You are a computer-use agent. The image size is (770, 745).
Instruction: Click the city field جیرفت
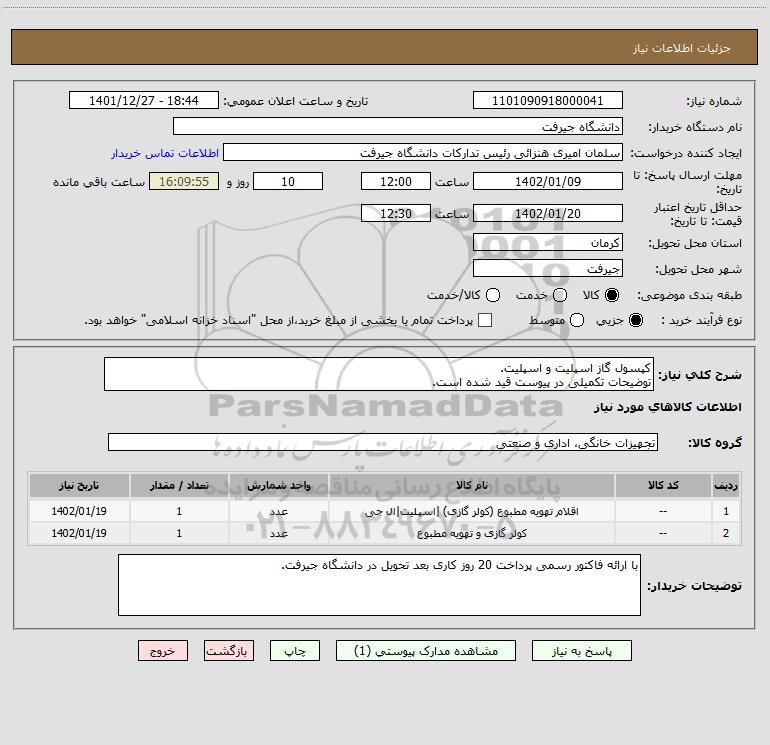click(548, 268)
